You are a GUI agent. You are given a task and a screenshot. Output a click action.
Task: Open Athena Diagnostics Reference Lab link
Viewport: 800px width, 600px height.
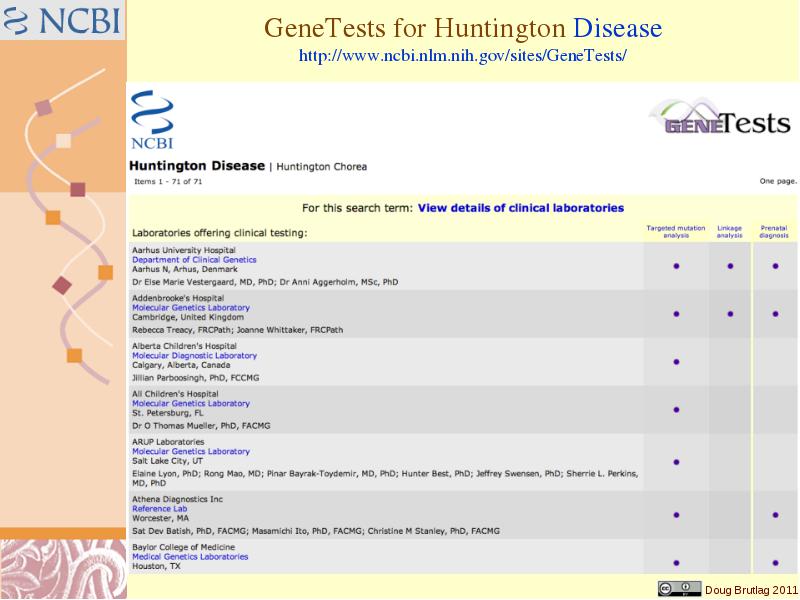[x=160, y=509]
